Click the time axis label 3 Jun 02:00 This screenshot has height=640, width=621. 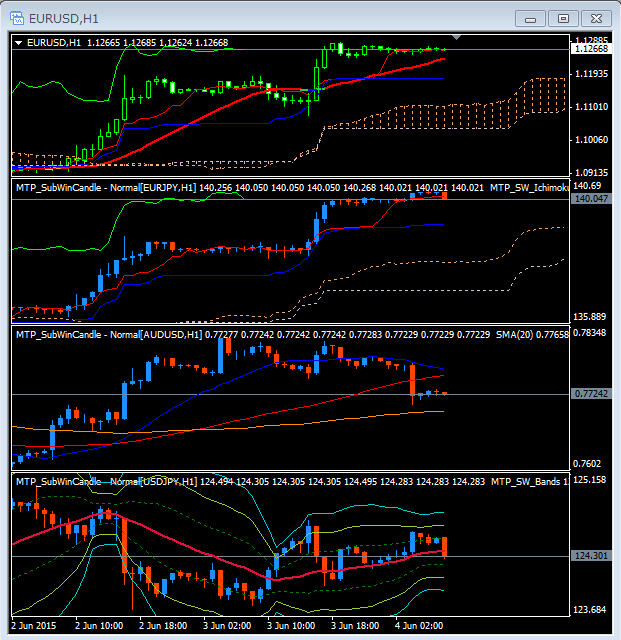tap(227, 626)
